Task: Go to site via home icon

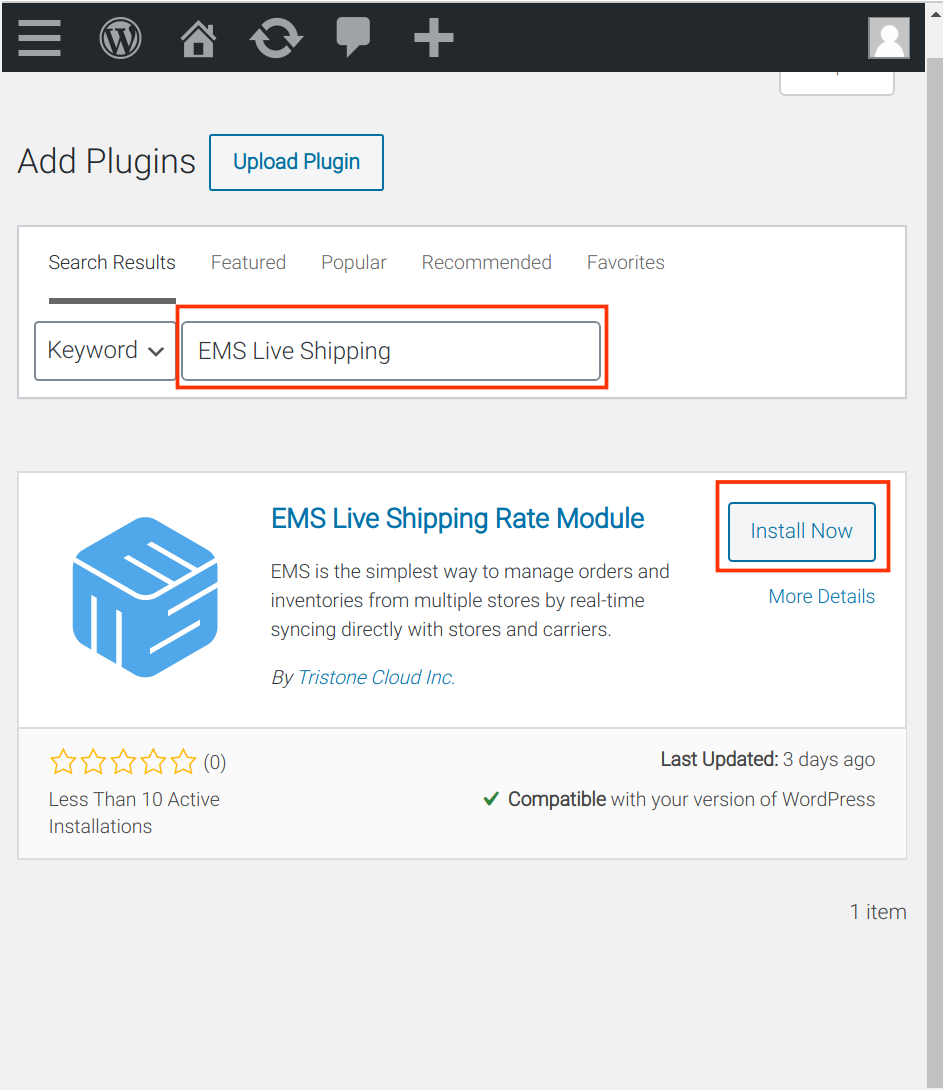Action: [x=198, y=38]
